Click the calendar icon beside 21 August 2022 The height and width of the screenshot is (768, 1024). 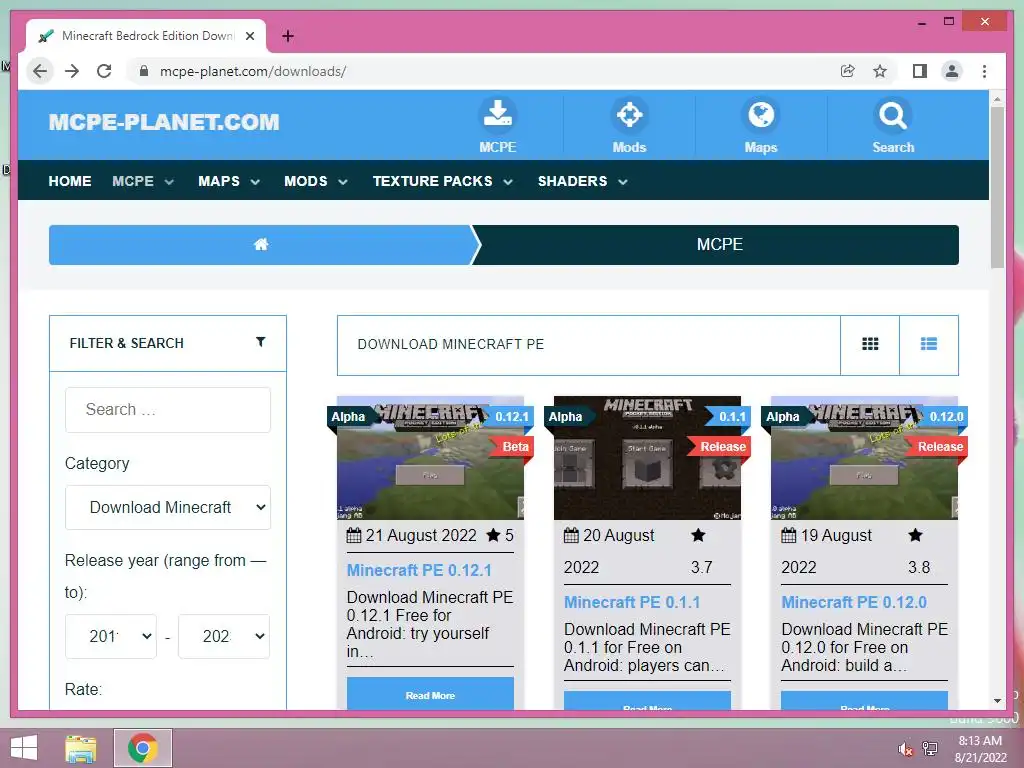(354, 536)
